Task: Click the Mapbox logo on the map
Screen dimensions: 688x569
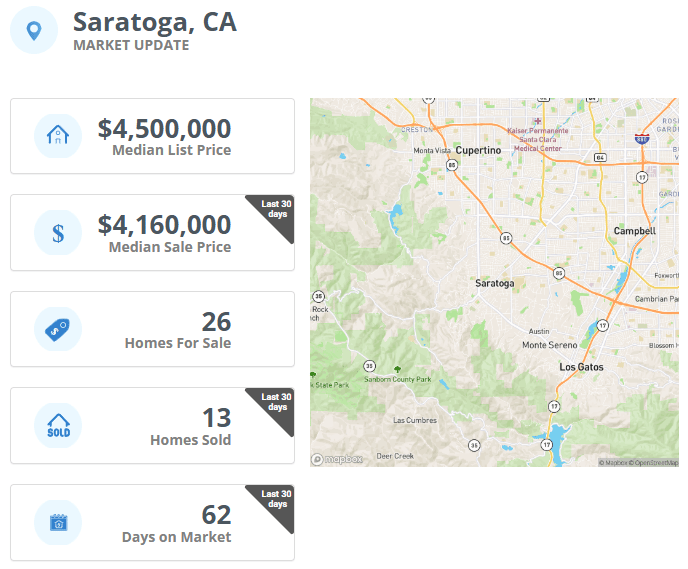Action: [337, 459]
